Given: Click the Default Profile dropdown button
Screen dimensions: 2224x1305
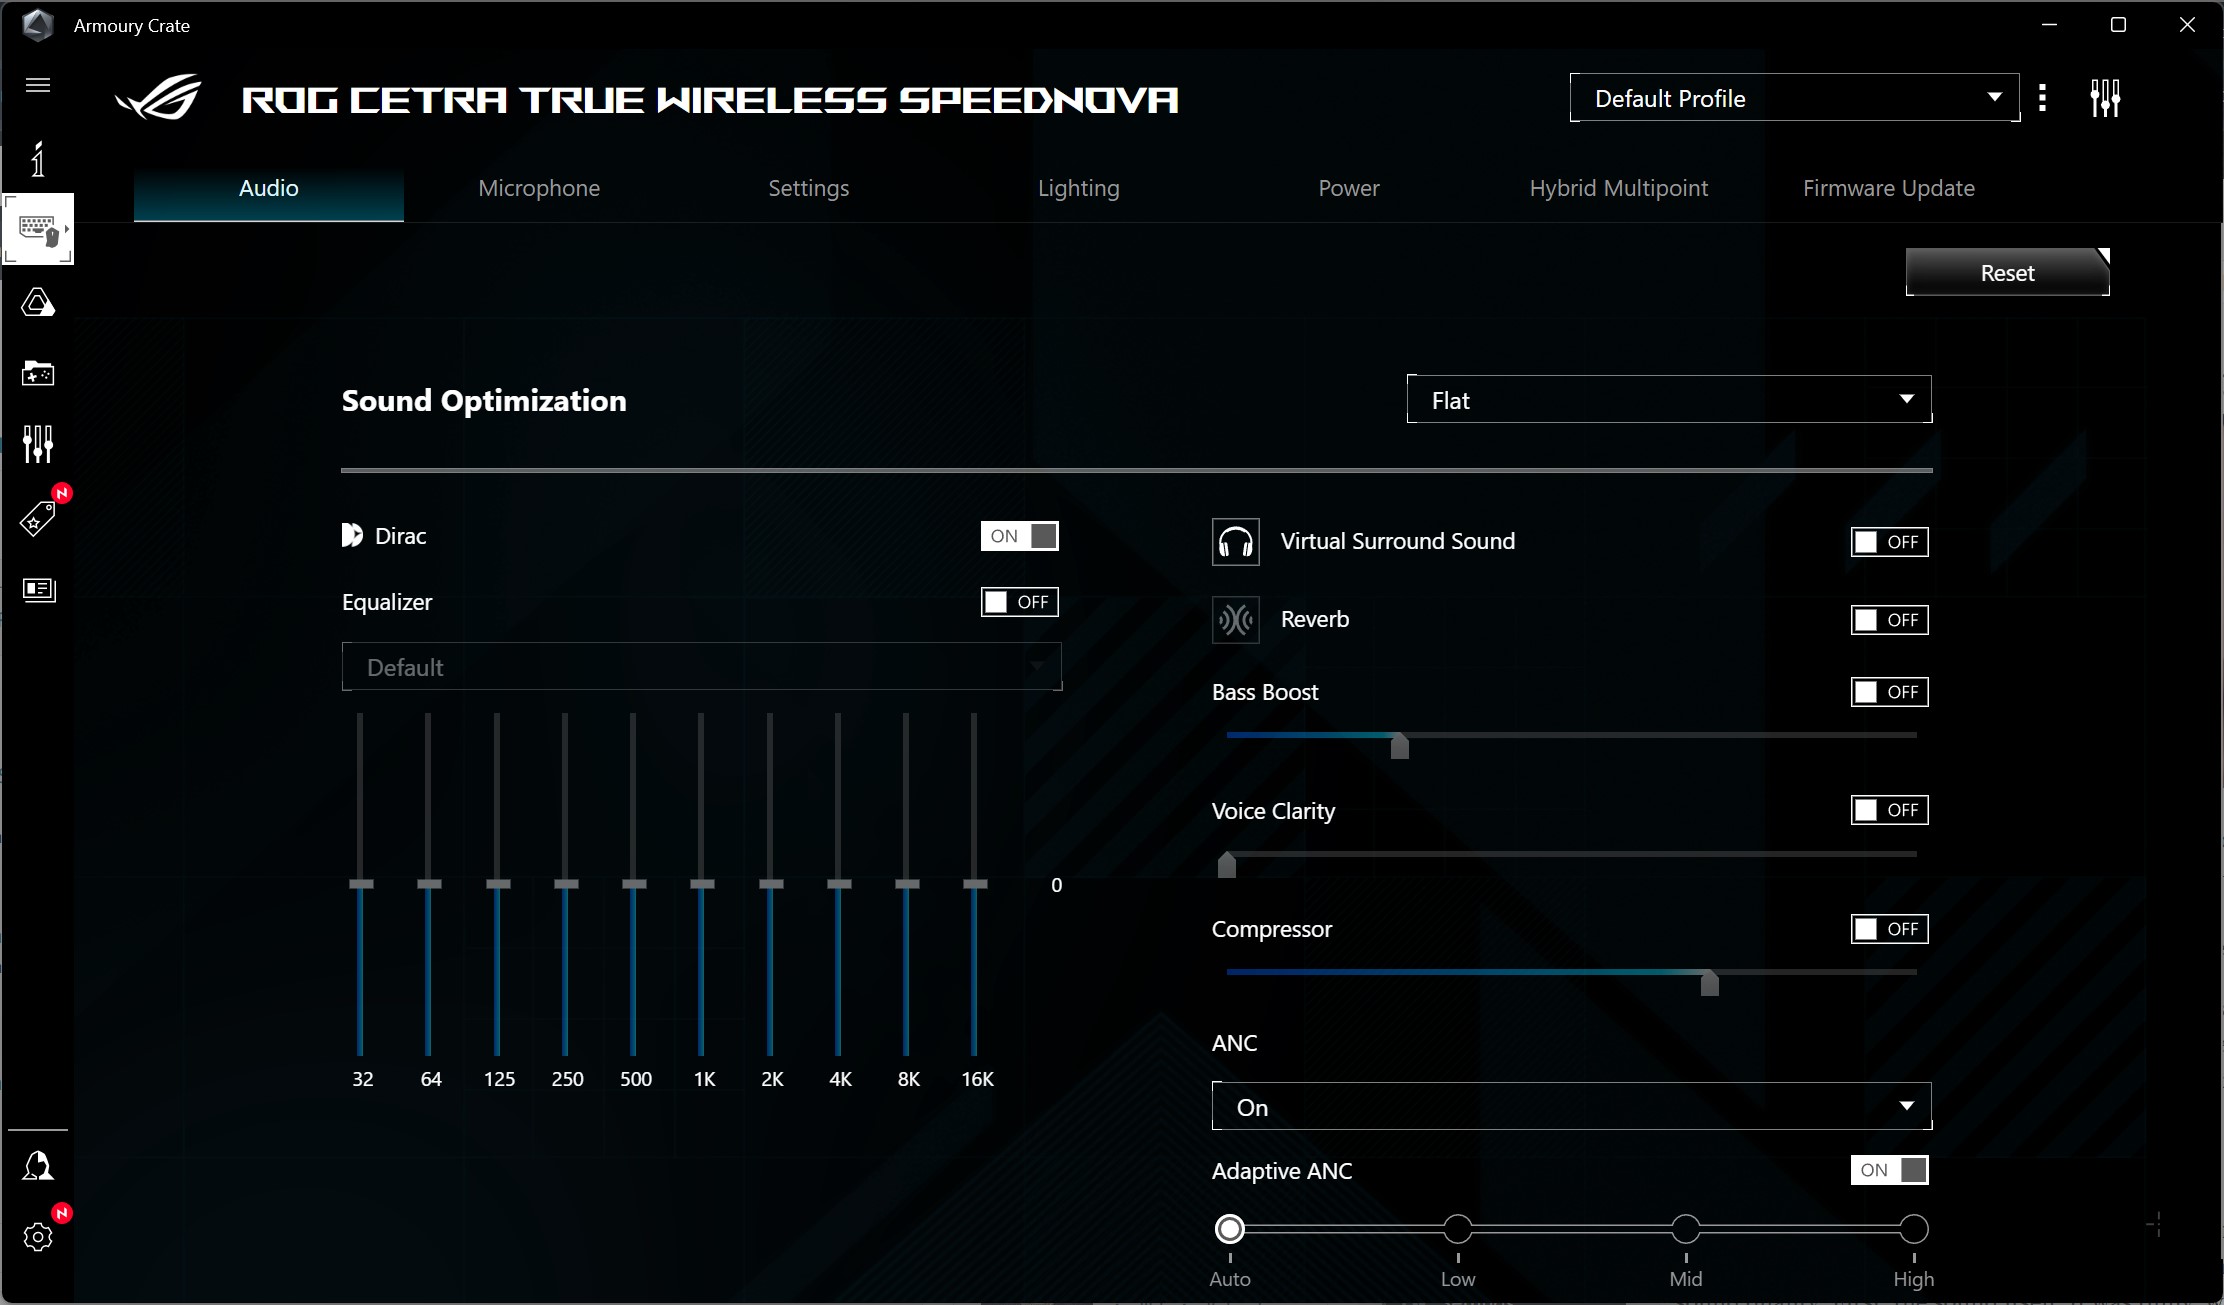Looking at the screenshot, I should click(x=1791, y=98).
